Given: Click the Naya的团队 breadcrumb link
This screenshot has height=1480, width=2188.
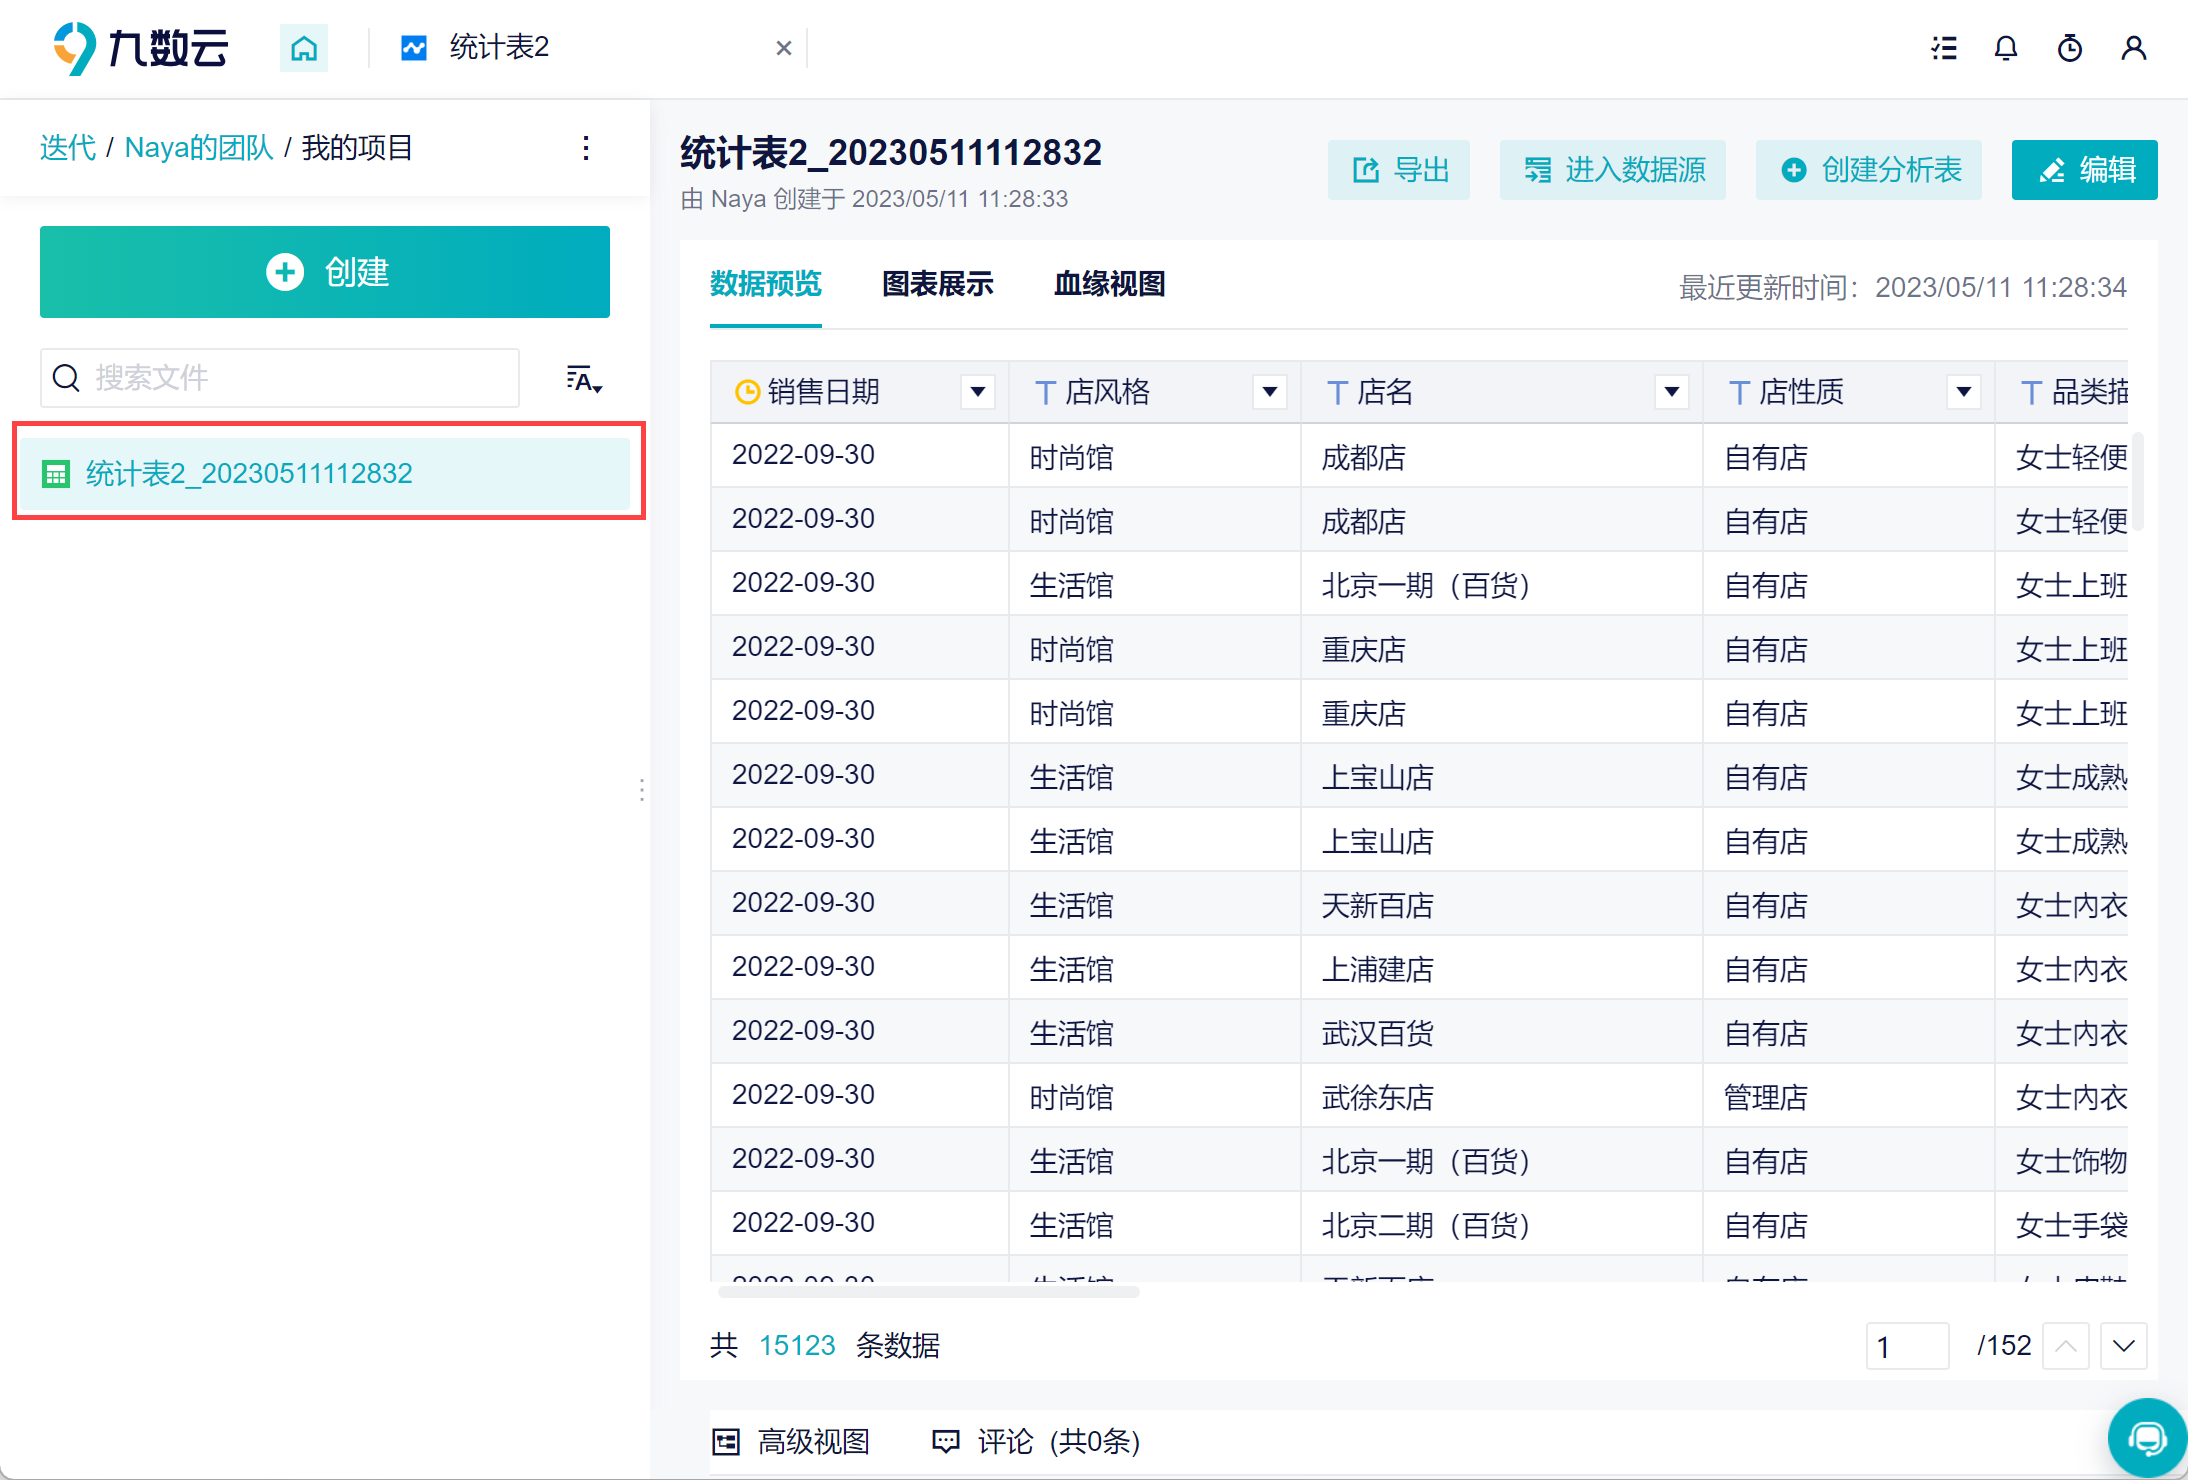Looking at the screenshot, I should (x=199, y=148).
